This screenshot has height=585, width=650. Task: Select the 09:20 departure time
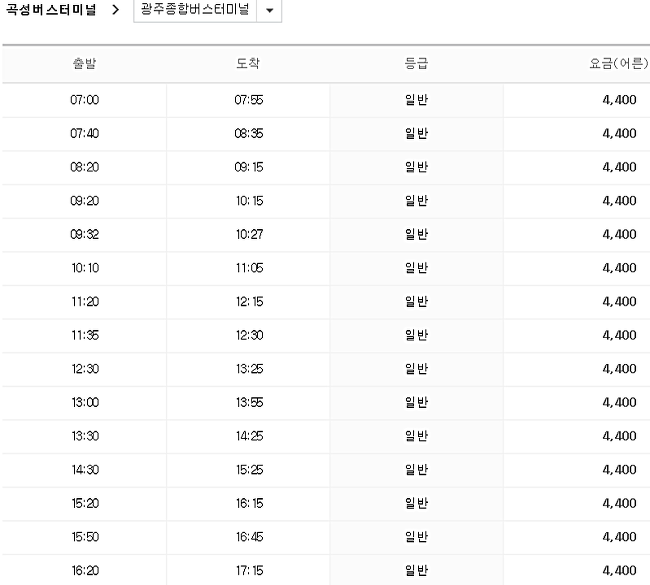pyautogui.click(x=85, y=201)
